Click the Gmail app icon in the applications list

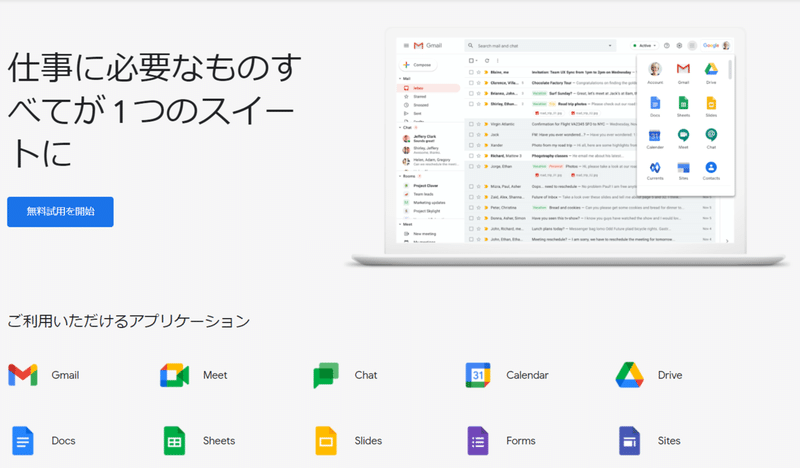coord(23,375)
